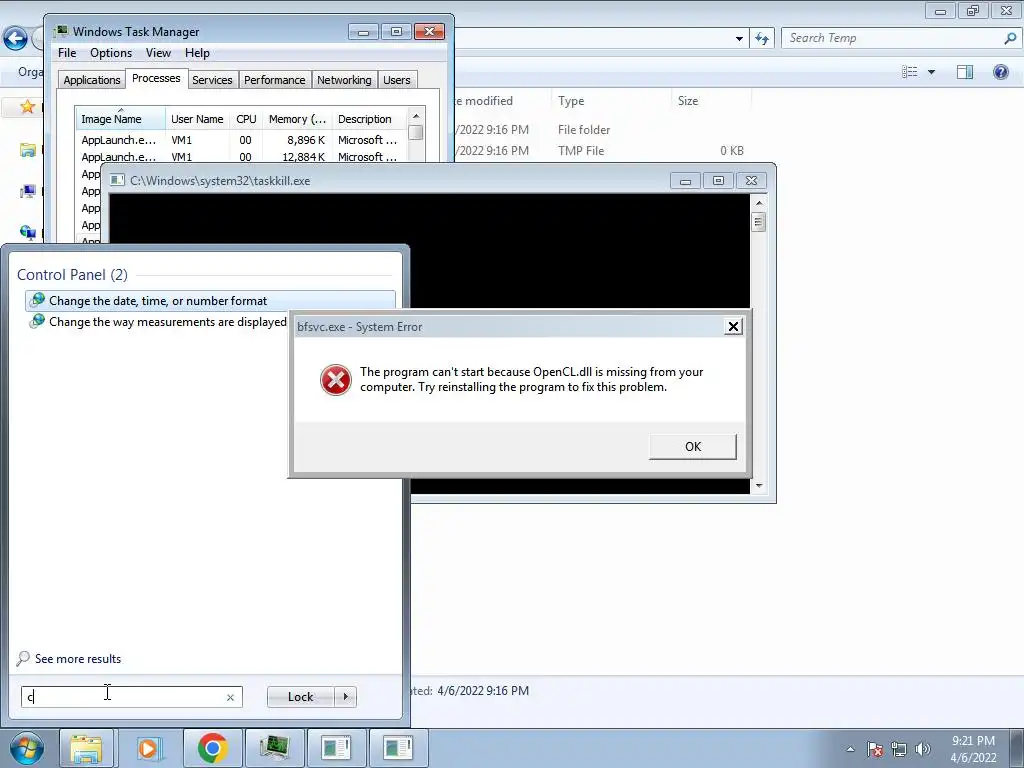This screenshot has width=1024, height=768.
Task: Open Task Manager Help menu
Action: [197, 53]
